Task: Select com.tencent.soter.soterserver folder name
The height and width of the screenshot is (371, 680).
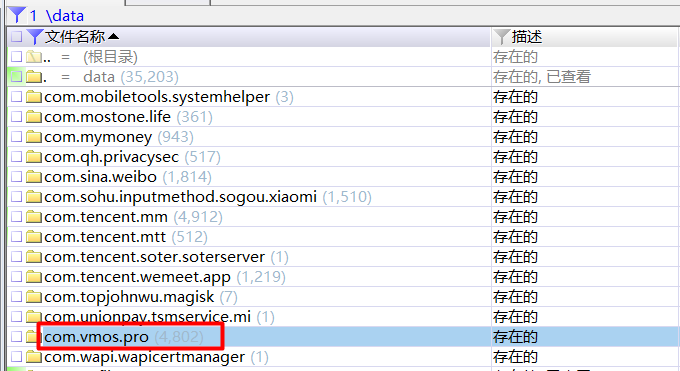Action: 154,256
